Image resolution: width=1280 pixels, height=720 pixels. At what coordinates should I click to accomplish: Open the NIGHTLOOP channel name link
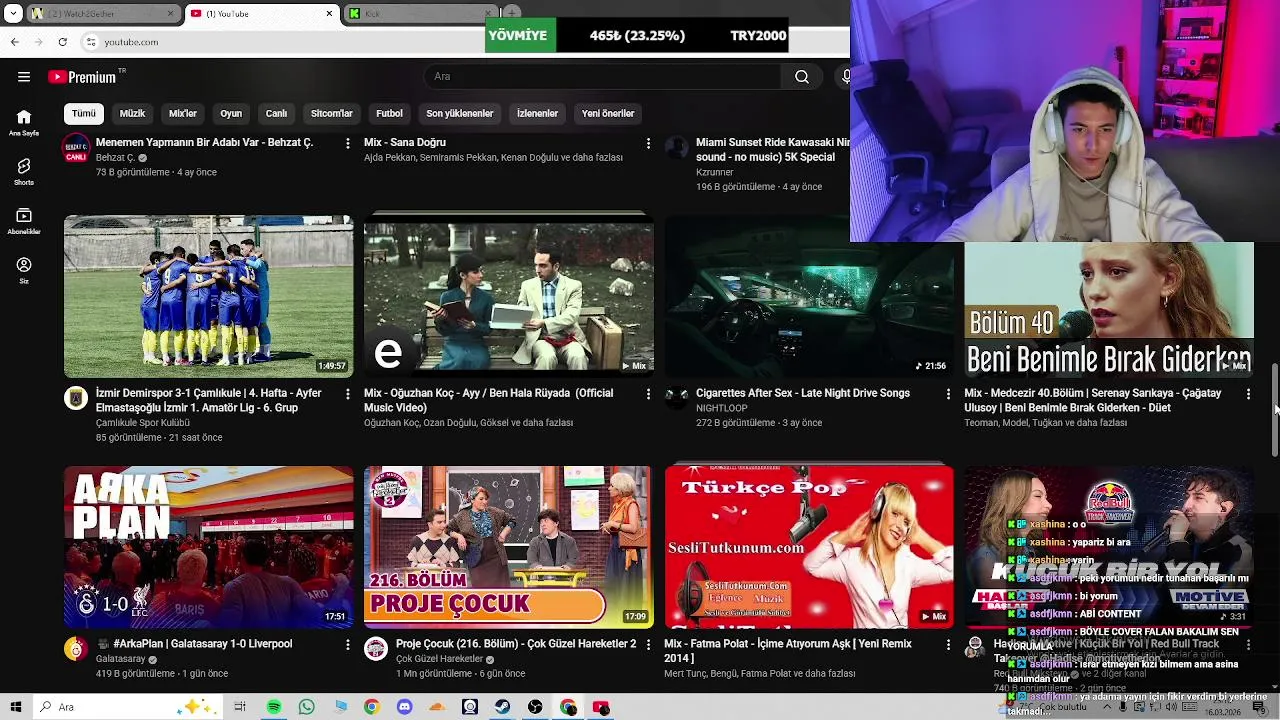pyautogui.click(x=721, y=408)
